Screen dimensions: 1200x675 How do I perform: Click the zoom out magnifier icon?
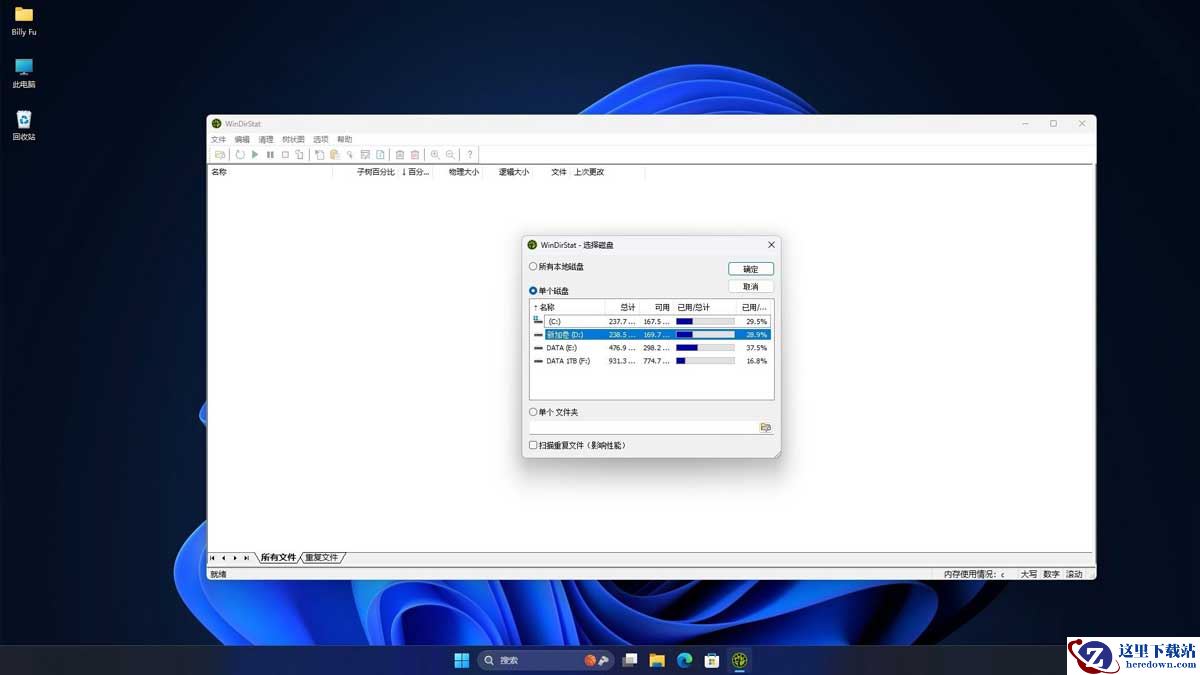point(450,155)
